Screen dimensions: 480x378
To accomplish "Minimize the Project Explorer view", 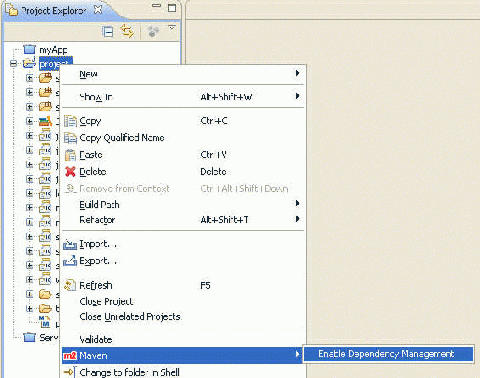I will click(156, 6).
